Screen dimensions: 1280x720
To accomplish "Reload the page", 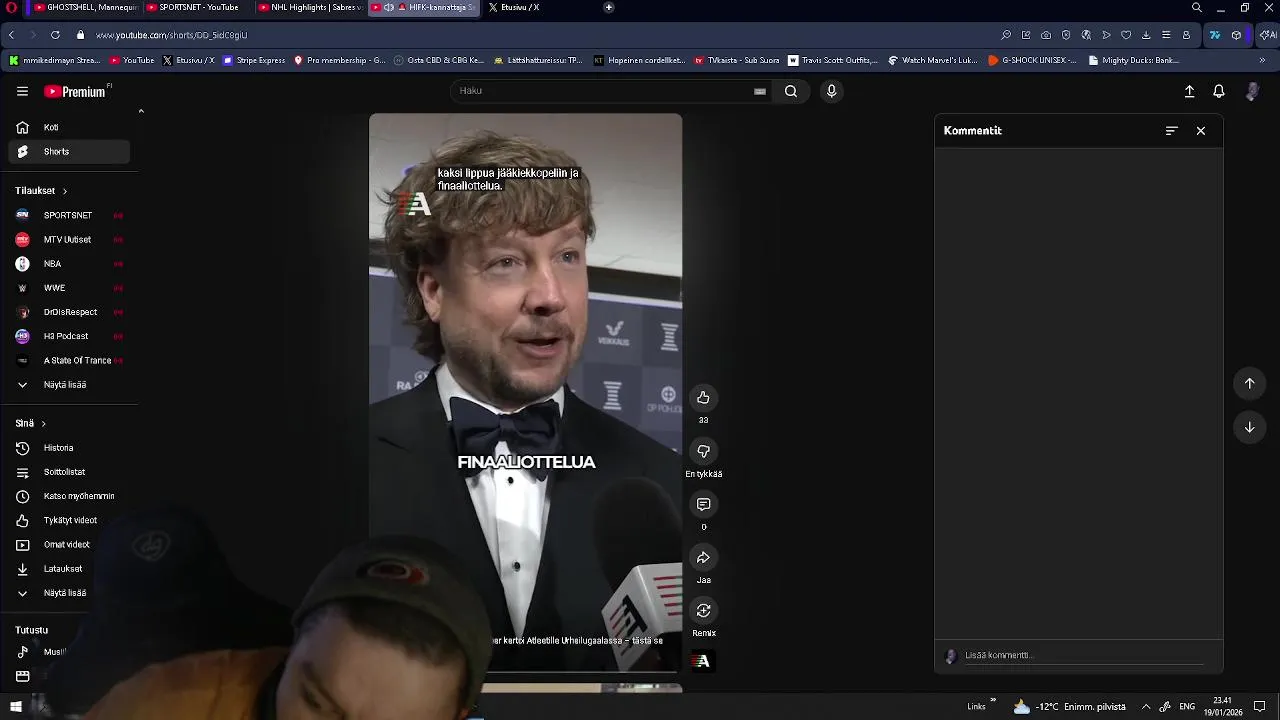I will tap(55, 35).
